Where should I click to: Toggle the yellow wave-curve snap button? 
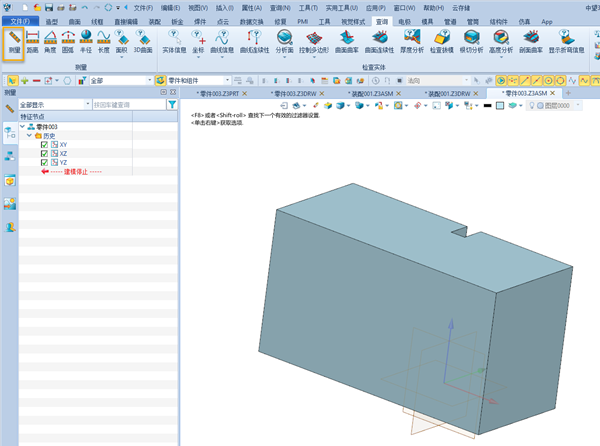(584, 80)
